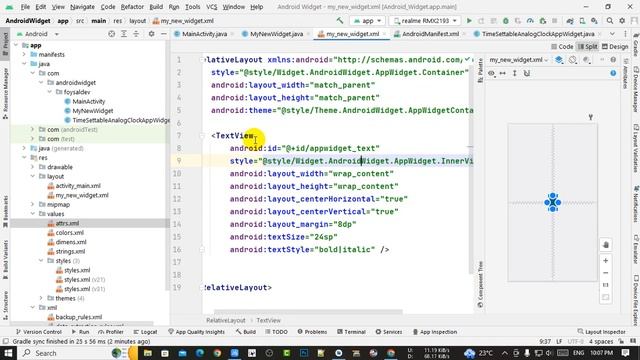Viewport: 640px width, 360px height.
Task: Click the design surface layers icon
Action: 559,60
